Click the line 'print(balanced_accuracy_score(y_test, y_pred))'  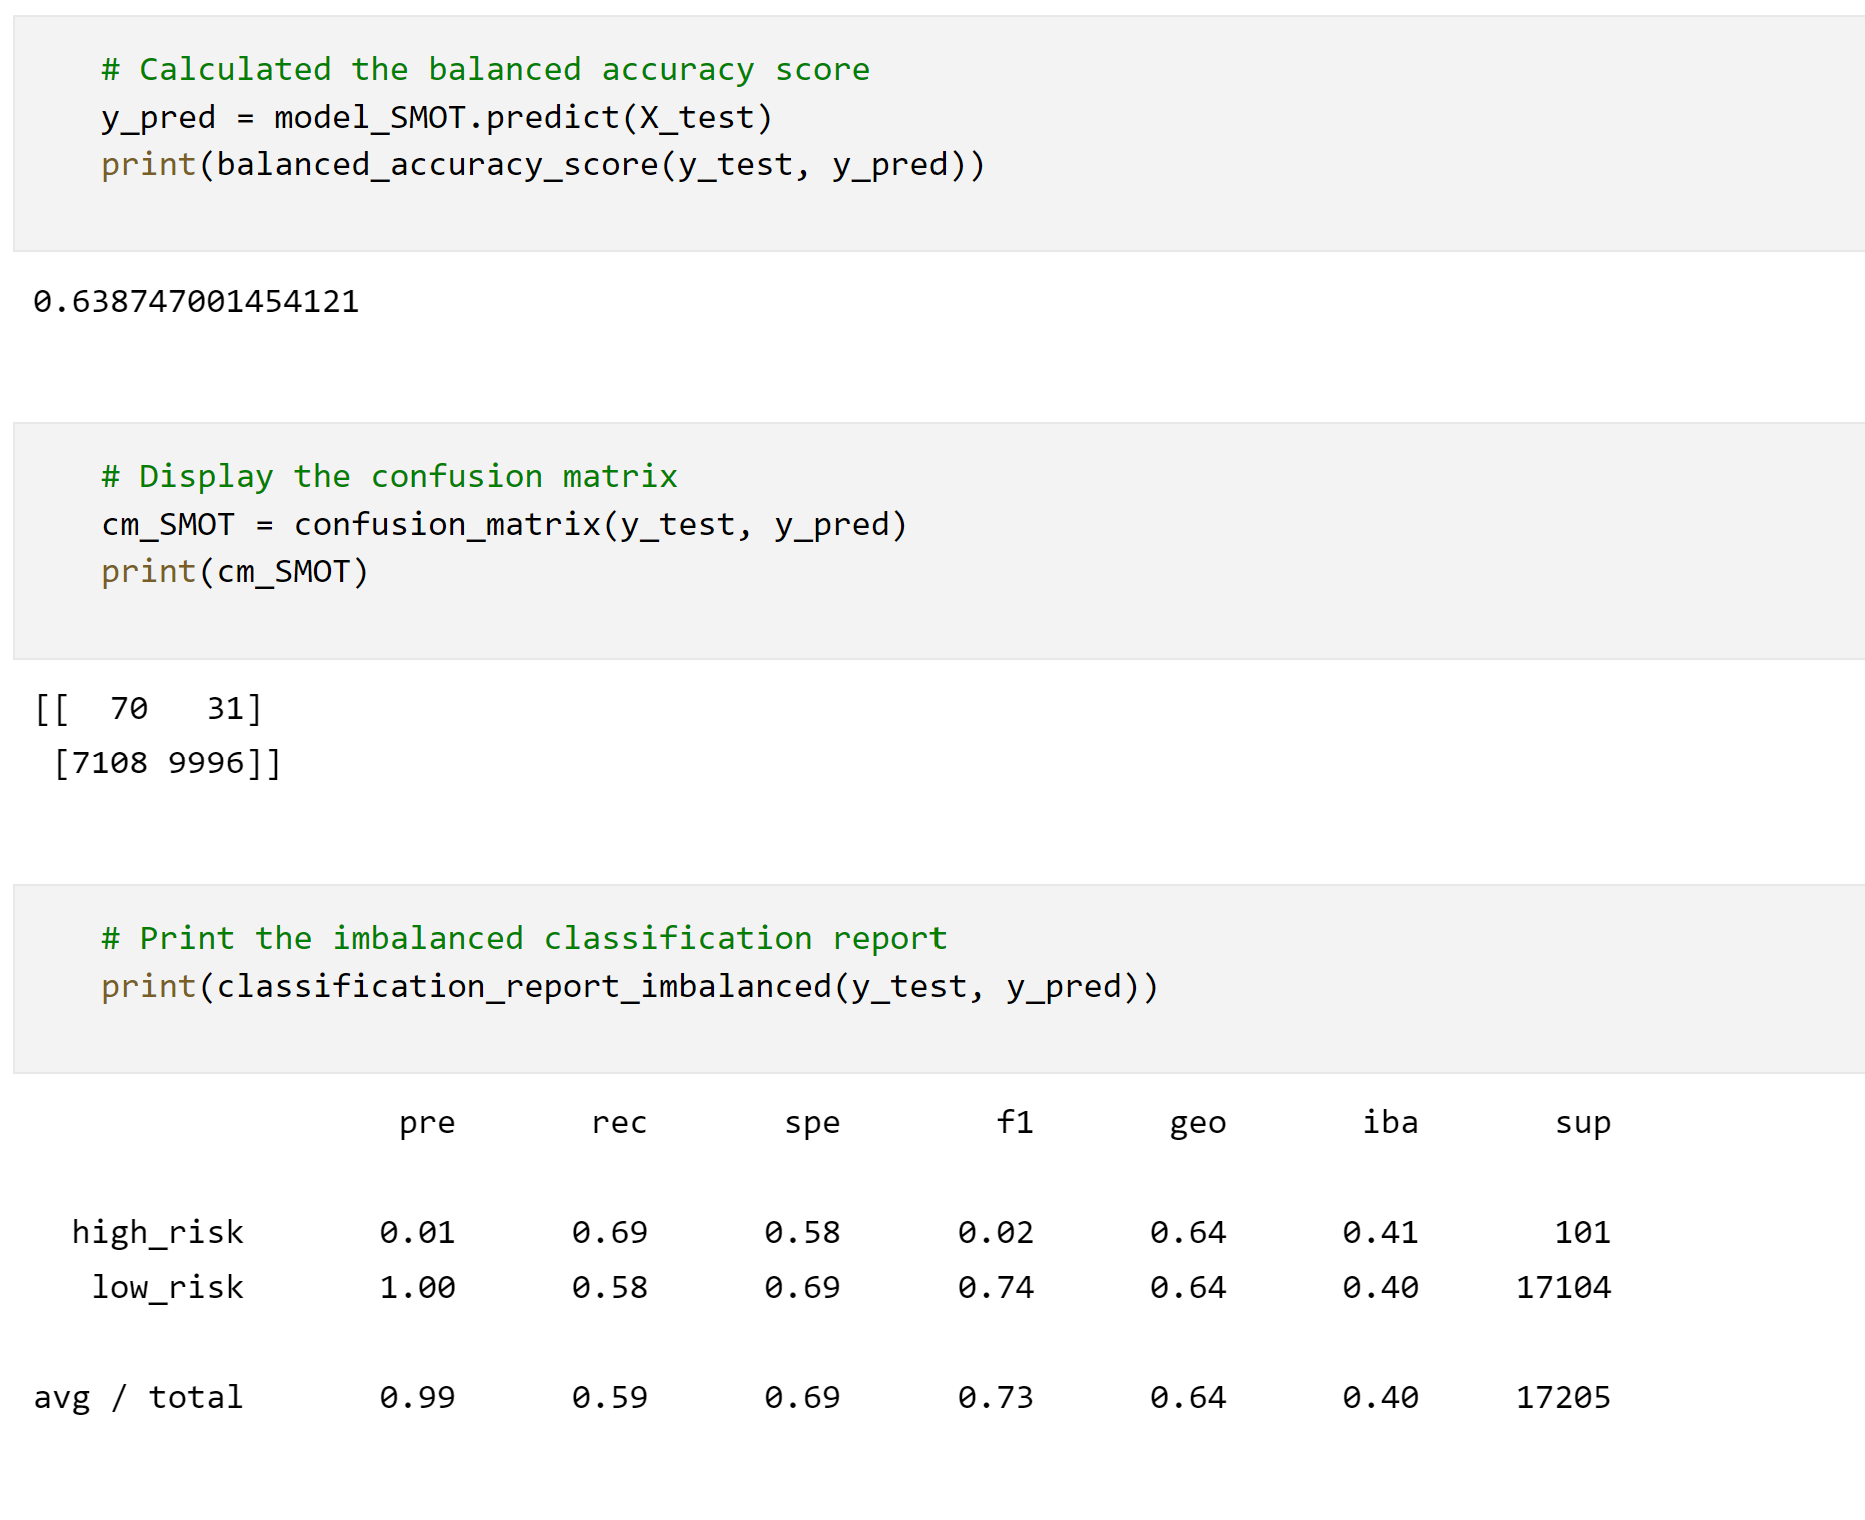(543, 165)
